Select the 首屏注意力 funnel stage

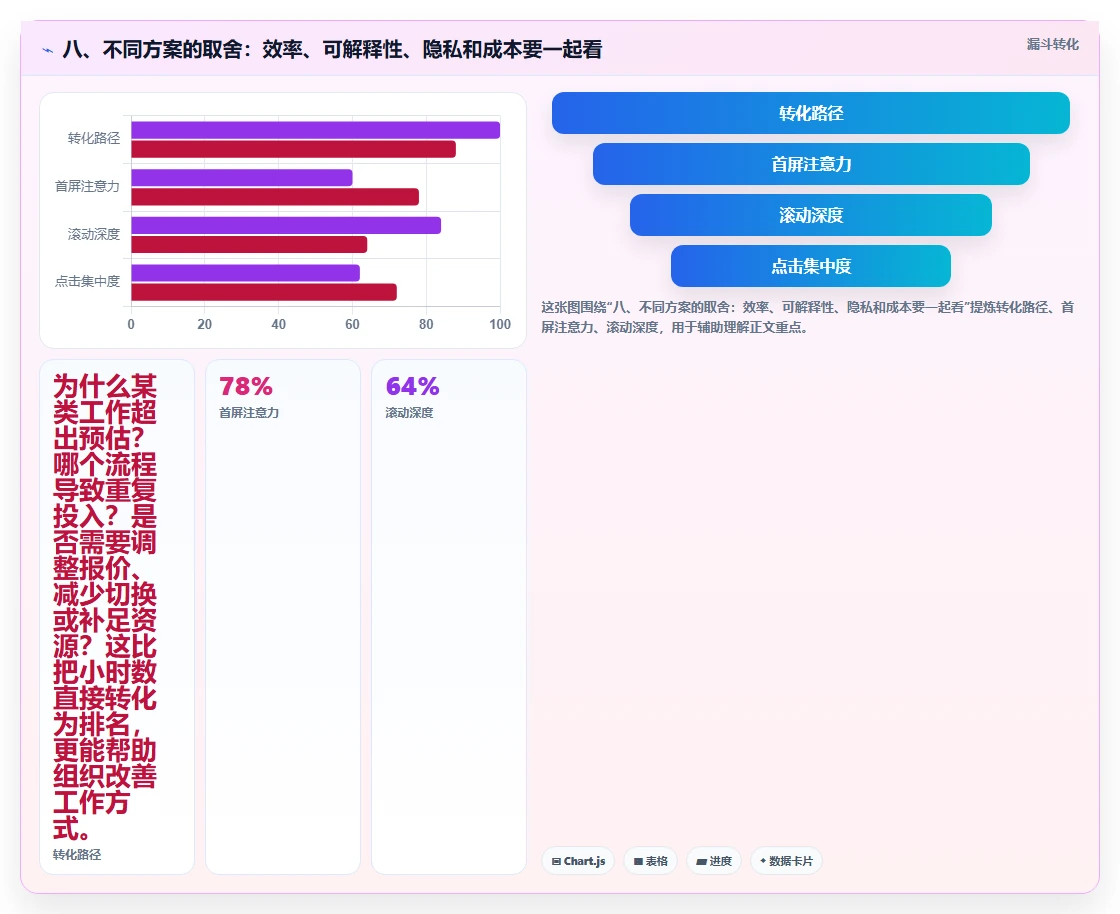click(811, 164)
